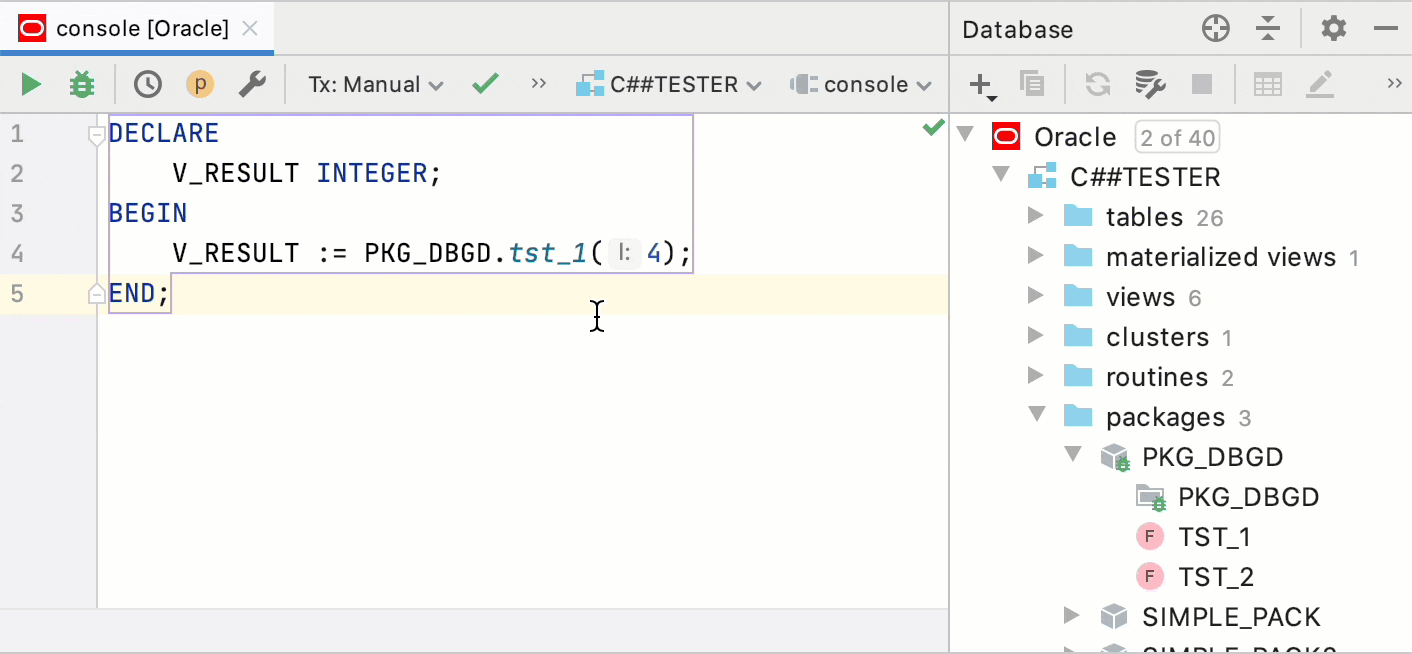The height and width of the screenshot is (654, 1412).
Task: Open console settings via wrench icon
Action: pyautogui.click(x=252, y=84)
